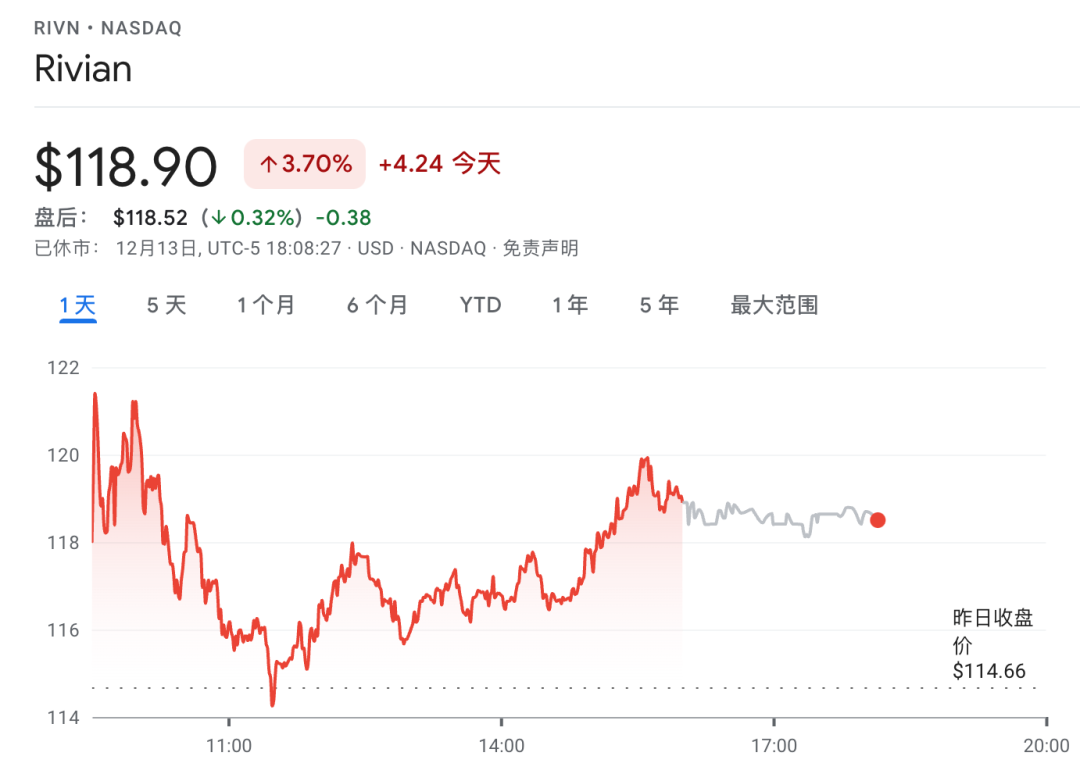
Task: Open the 免责声明 disclaimer link
Action: (540, 249)
